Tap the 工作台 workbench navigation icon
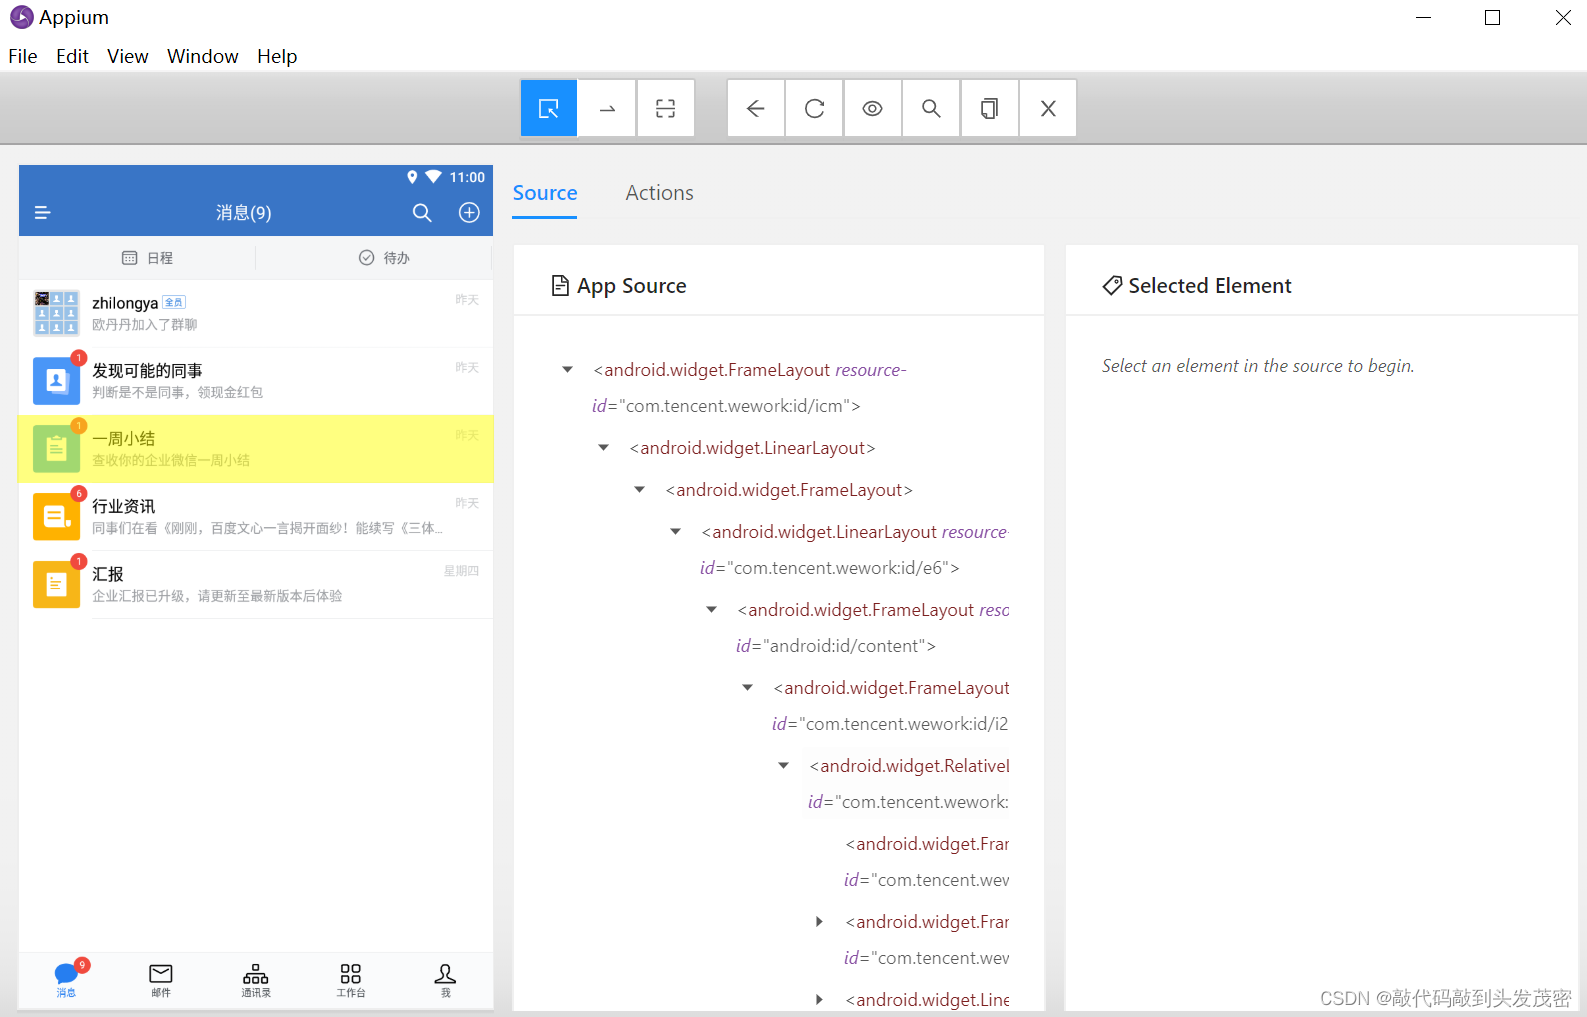Screen dimensions: 1587x1017 pyautogui.click(x=351, y=980)
